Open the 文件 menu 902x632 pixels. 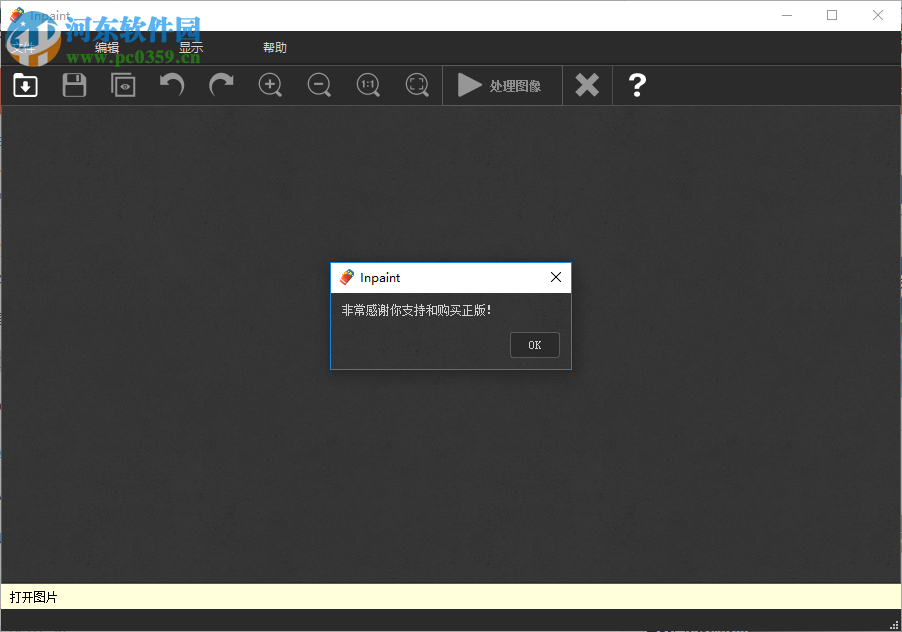(x=22, y=46)
